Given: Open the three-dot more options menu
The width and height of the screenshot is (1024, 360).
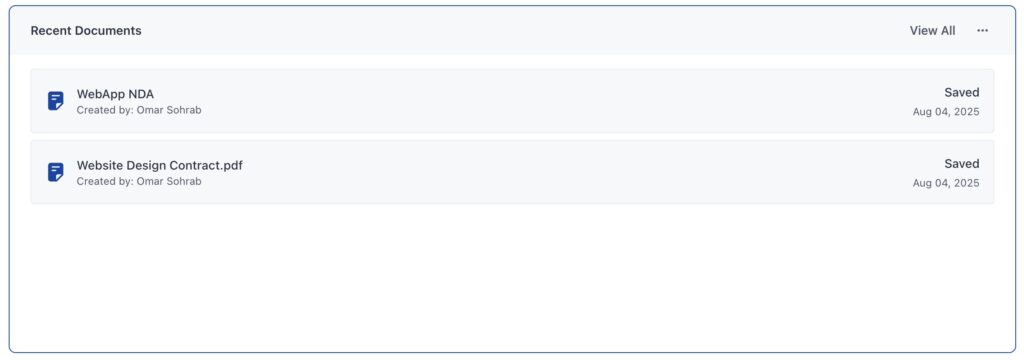Looking at the screenshot, I should 982,31.
